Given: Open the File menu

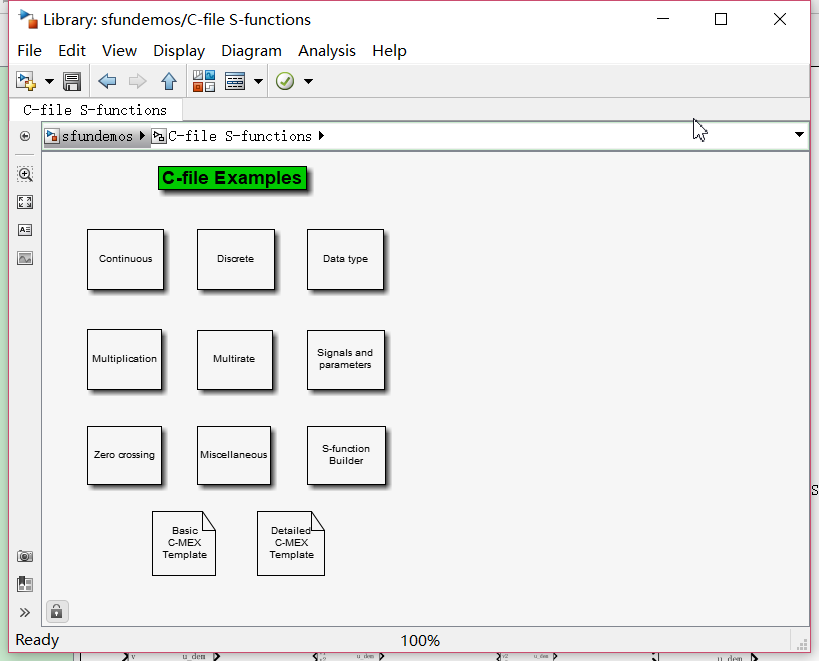Looking at the screenshot, I should (x=29, y=51).
